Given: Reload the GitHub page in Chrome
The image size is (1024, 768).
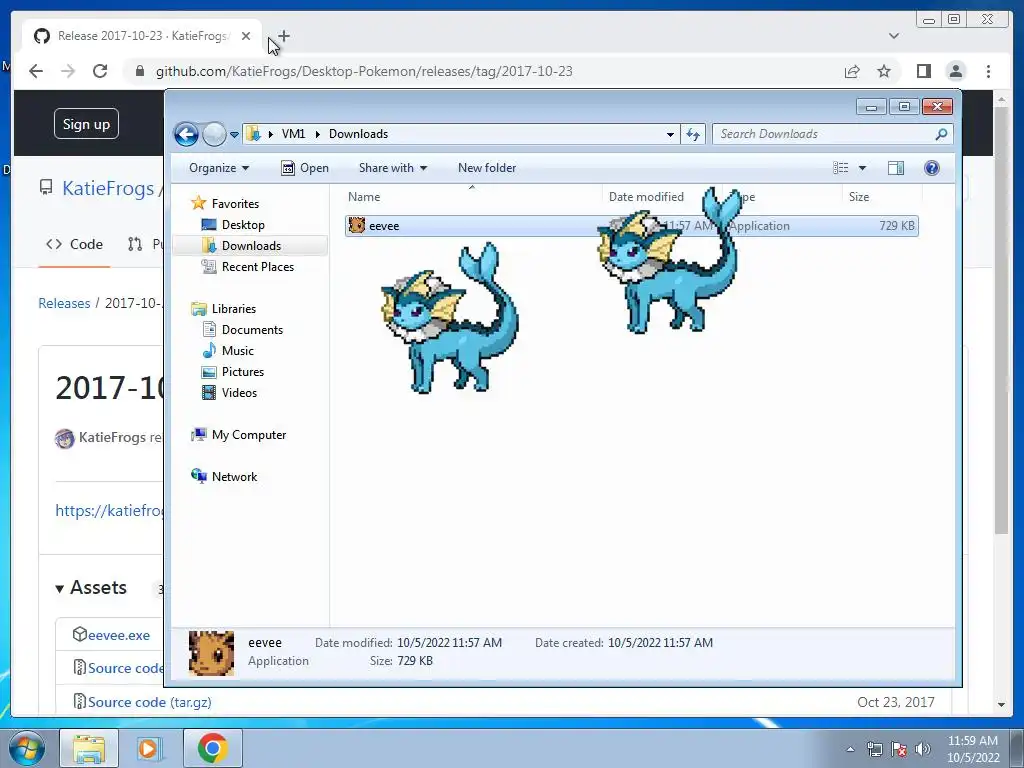Looking at the screenshot, I should click(100, 71).
